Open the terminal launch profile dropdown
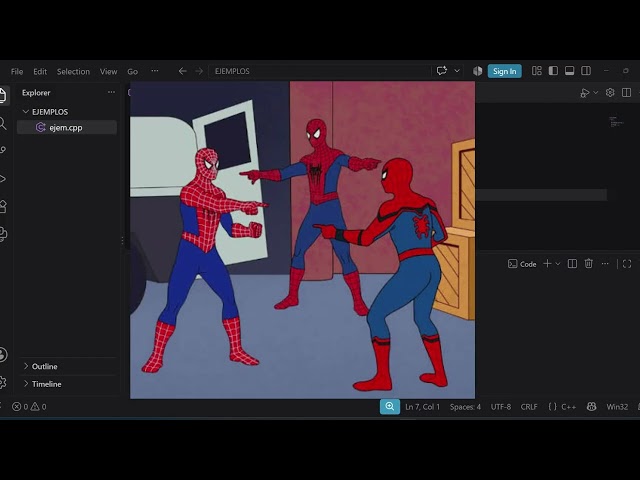 [x=558, y=264]
